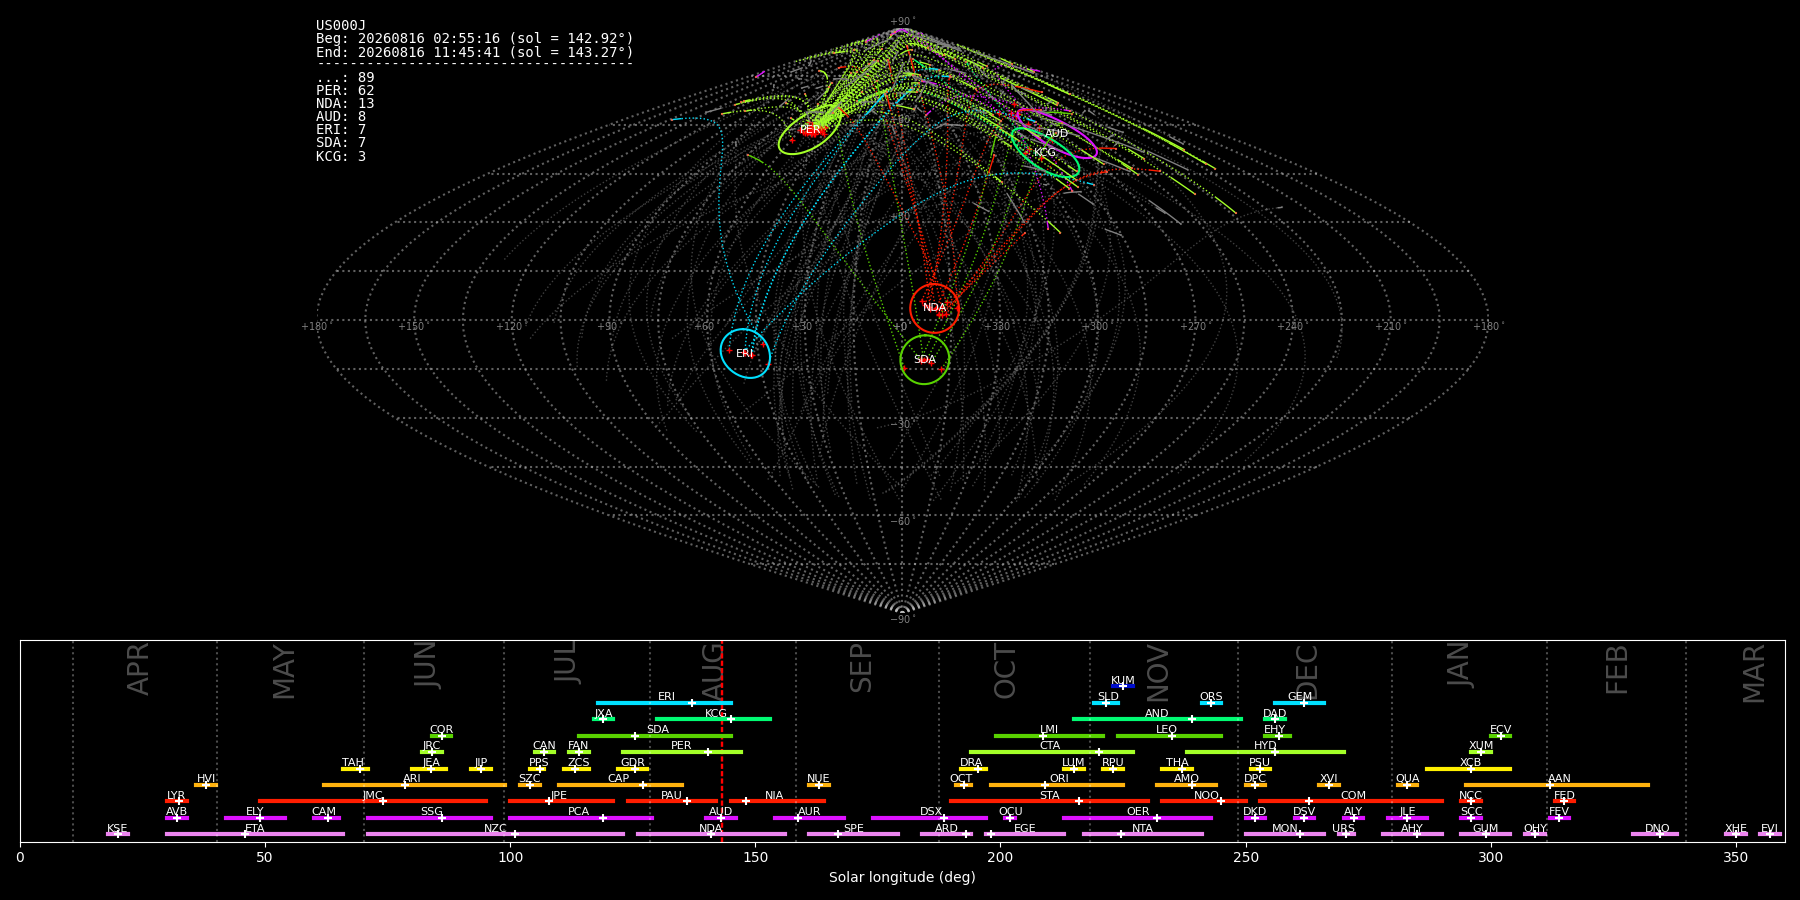Click the LEO shower timeline bar

pyautogui.click(x=1169, y=735)
